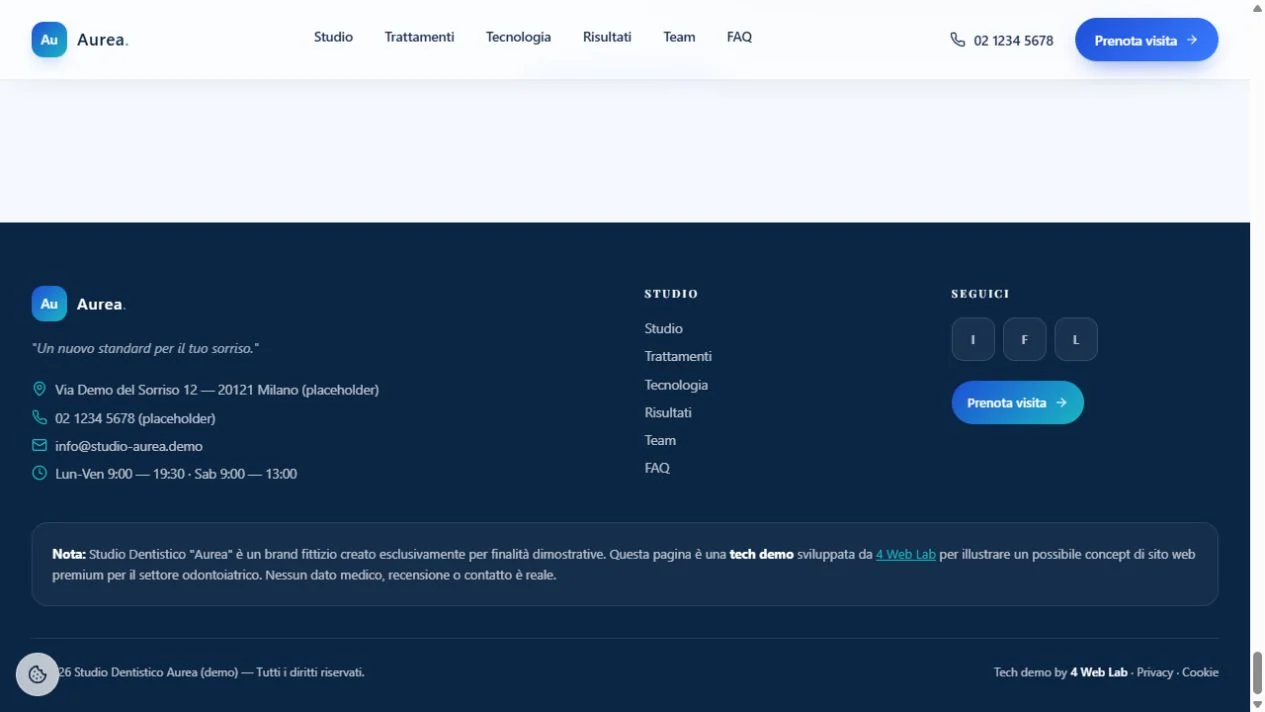1265x712 pixels.
Task: Click the page vertical scrollbar thumb
Action: click(x=1257, y=672)
